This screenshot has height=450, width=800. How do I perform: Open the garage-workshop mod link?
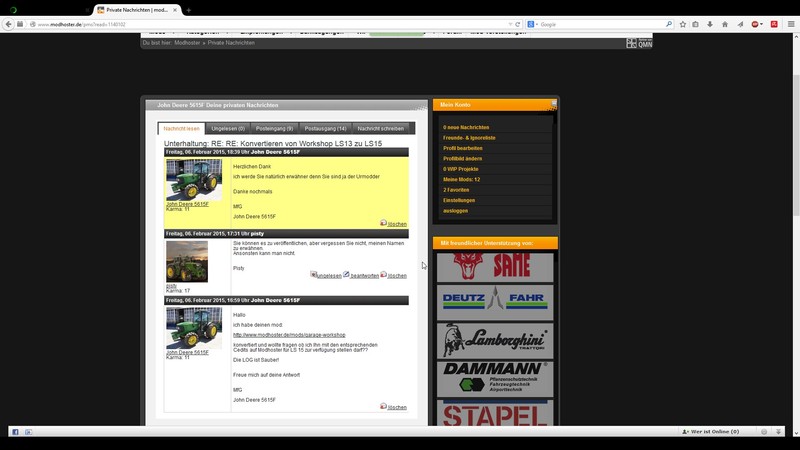tap(288, 335)
